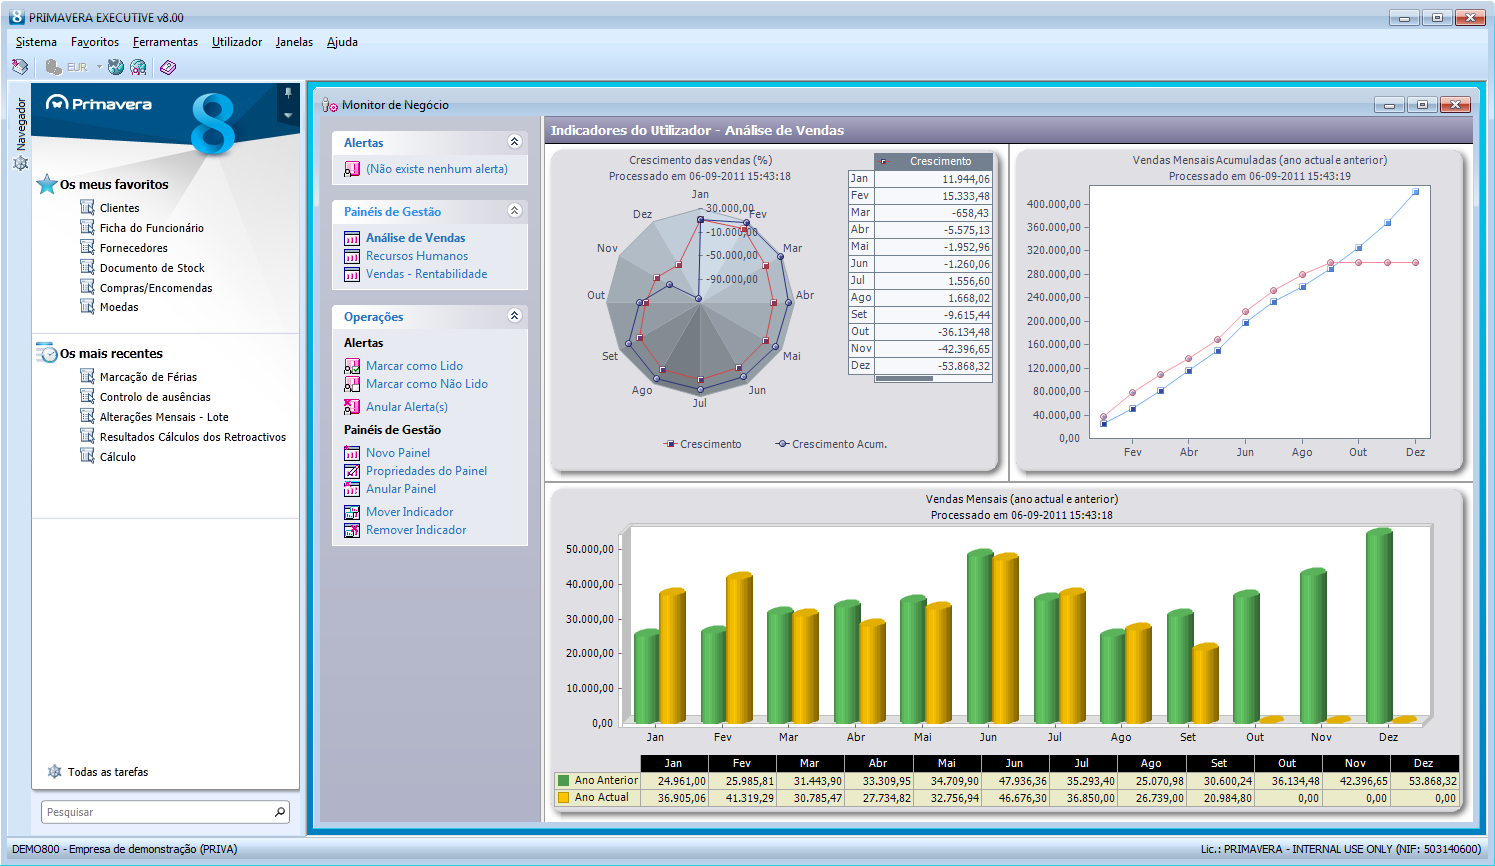This screenshot has width=1495, height=866.
Task: Select the Ano Anterior Jan value 24.961,00
Action: click(674, 781)
